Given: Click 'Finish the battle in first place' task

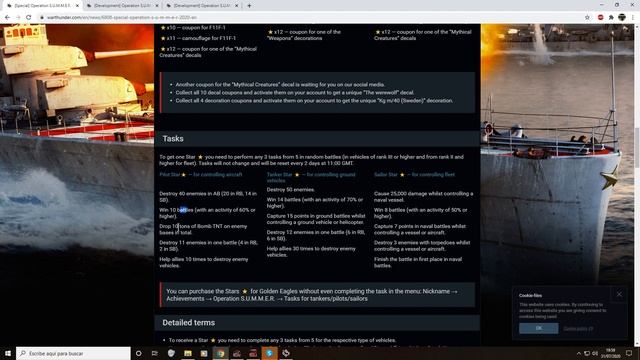Looking at the screenshot, I should click(x=418, y=262).
